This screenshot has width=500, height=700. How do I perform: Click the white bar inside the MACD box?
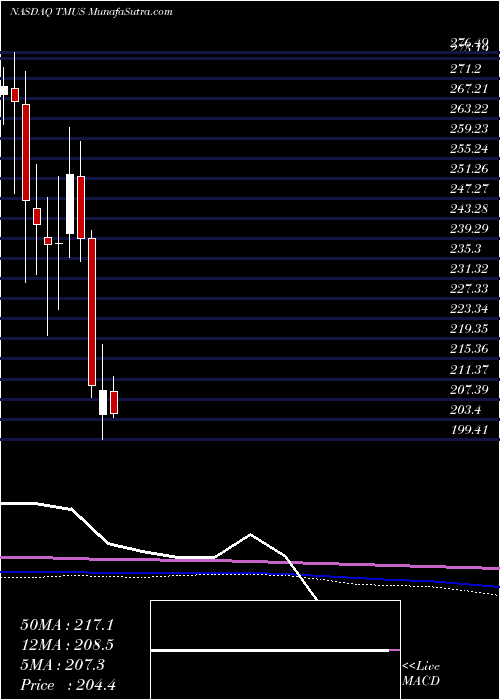(270, 650)
